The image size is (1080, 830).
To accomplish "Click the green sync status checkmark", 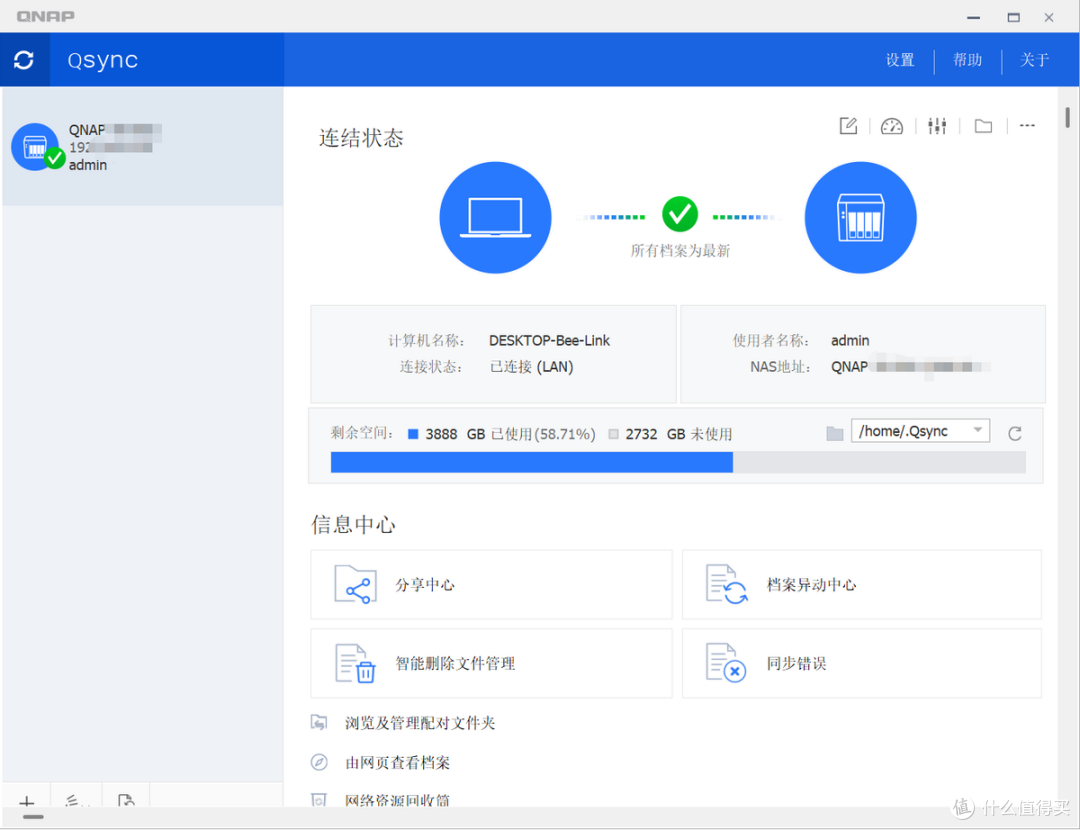I will point(680,214).
